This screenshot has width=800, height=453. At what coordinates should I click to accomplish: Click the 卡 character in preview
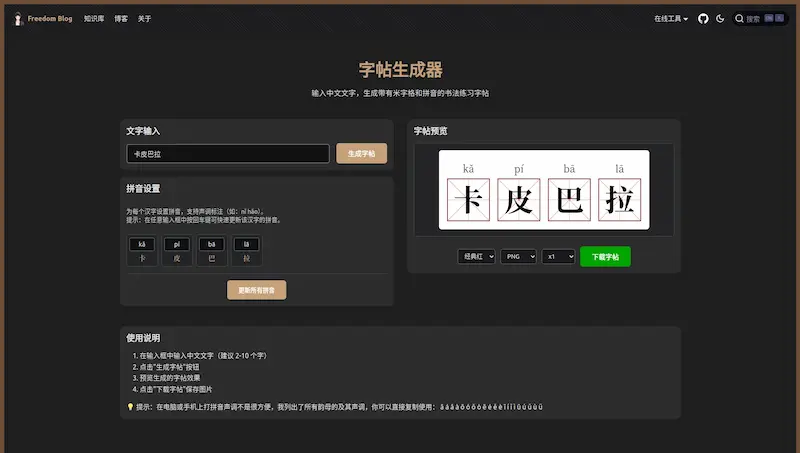point(468,199)
